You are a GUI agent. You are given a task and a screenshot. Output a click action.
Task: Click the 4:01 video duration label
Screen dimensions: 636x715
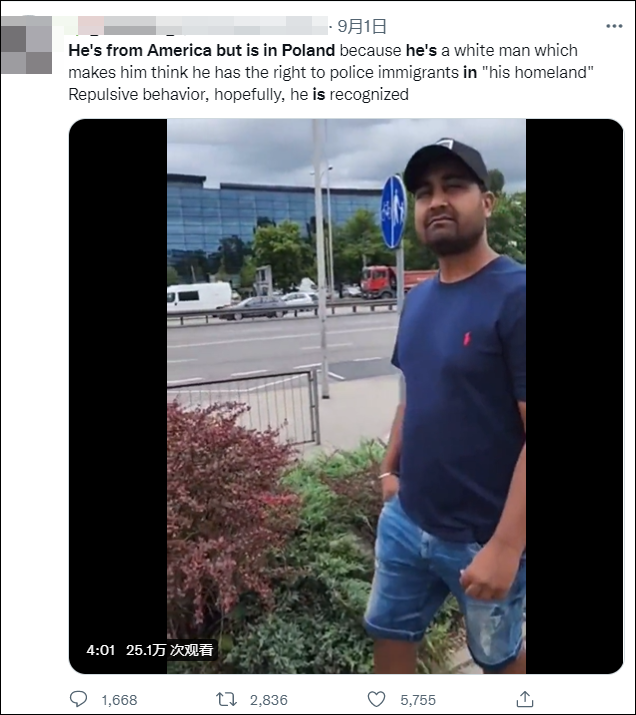[100, 650]
